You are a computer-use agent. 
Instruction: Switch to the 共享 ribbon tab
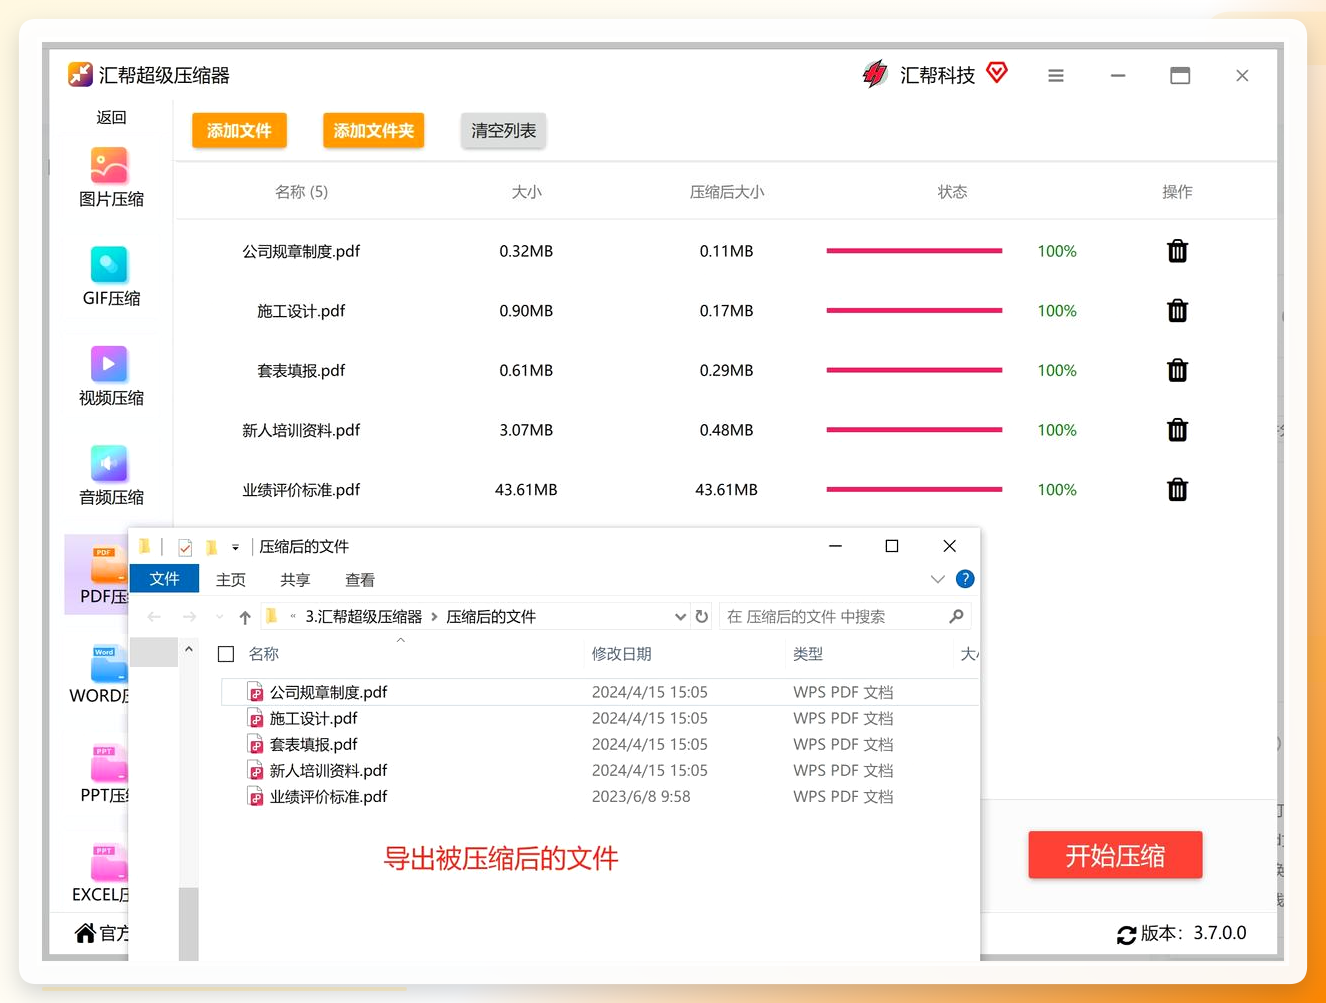click(295, 580)
